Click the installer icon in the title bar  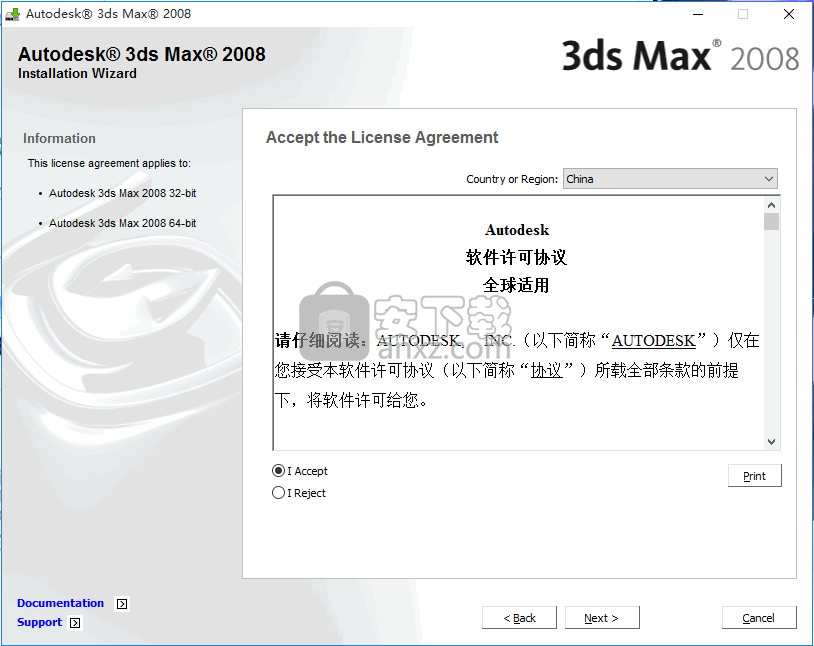12,14
